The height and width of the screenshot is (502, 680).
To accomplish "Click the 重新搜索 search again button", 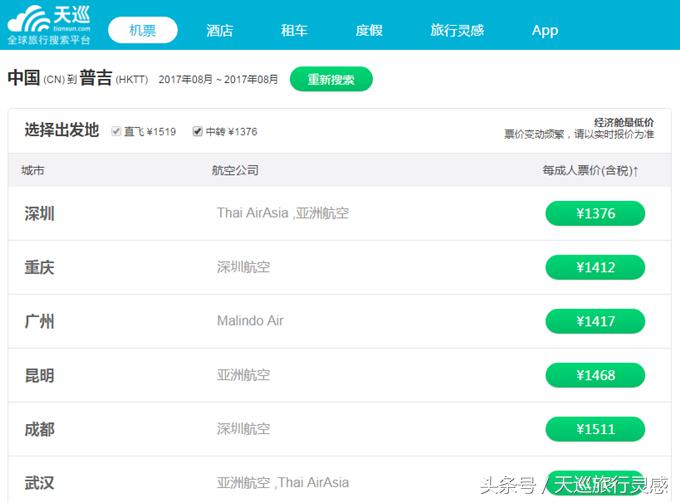I will [331, 79].
